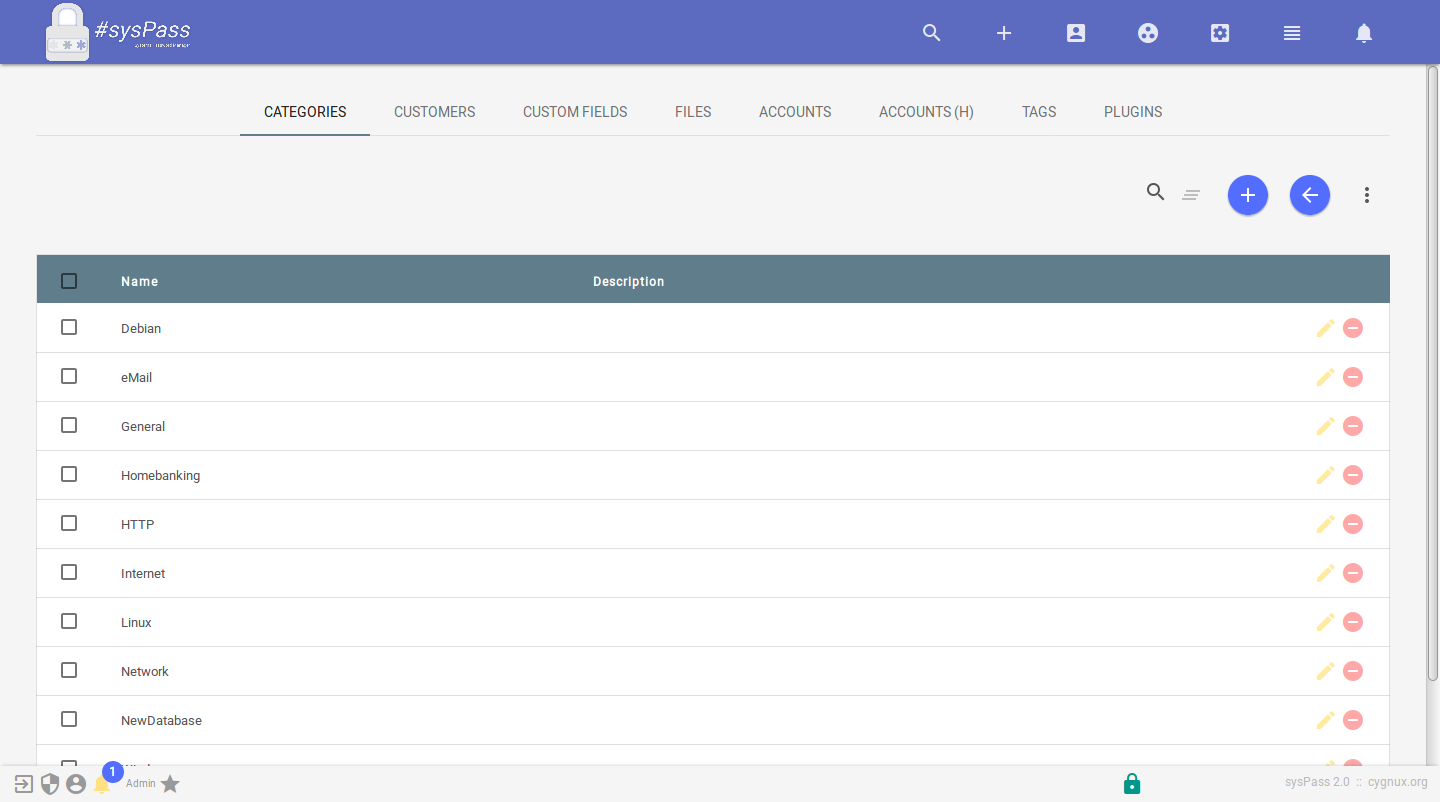Screen dimensions: 1440x802
Task: Open the cygnux.org footer link
Action: pyautogui.click(x=1398, y=782)
